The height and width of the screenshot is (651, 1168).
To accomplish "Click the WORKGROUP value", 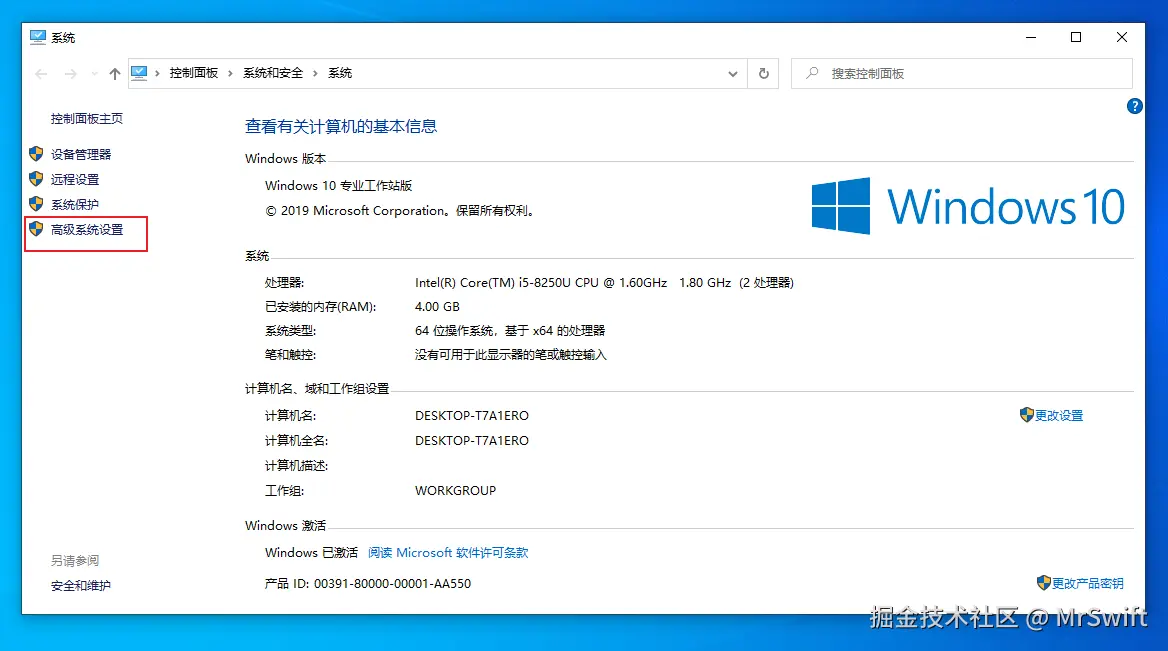I will [x=455, y=490].
